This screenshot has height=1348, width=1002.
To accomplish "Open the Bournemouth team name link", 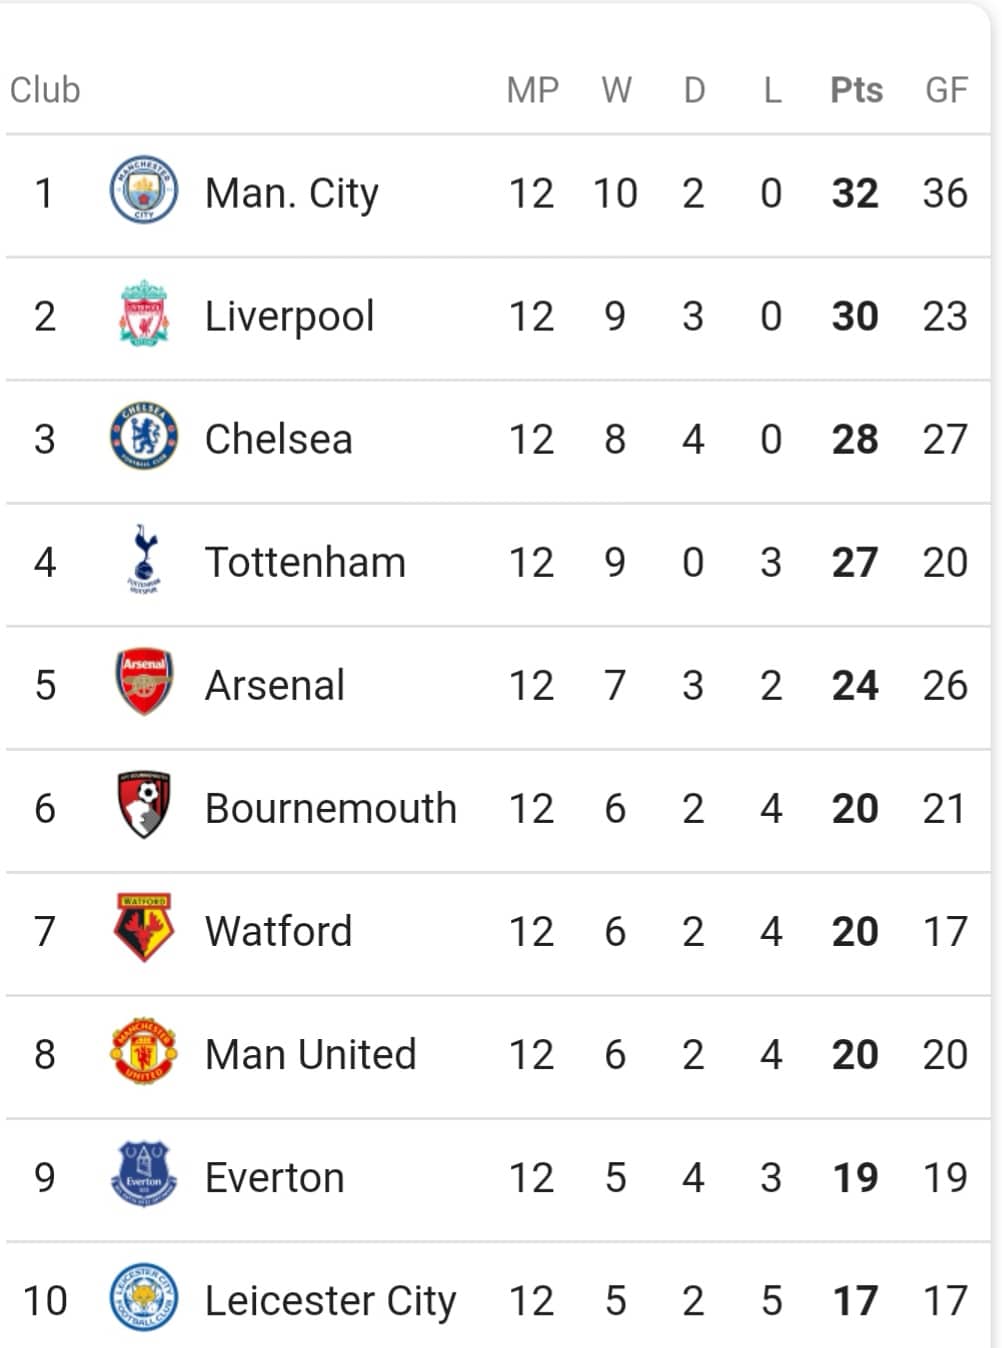I will coord(330,808).
